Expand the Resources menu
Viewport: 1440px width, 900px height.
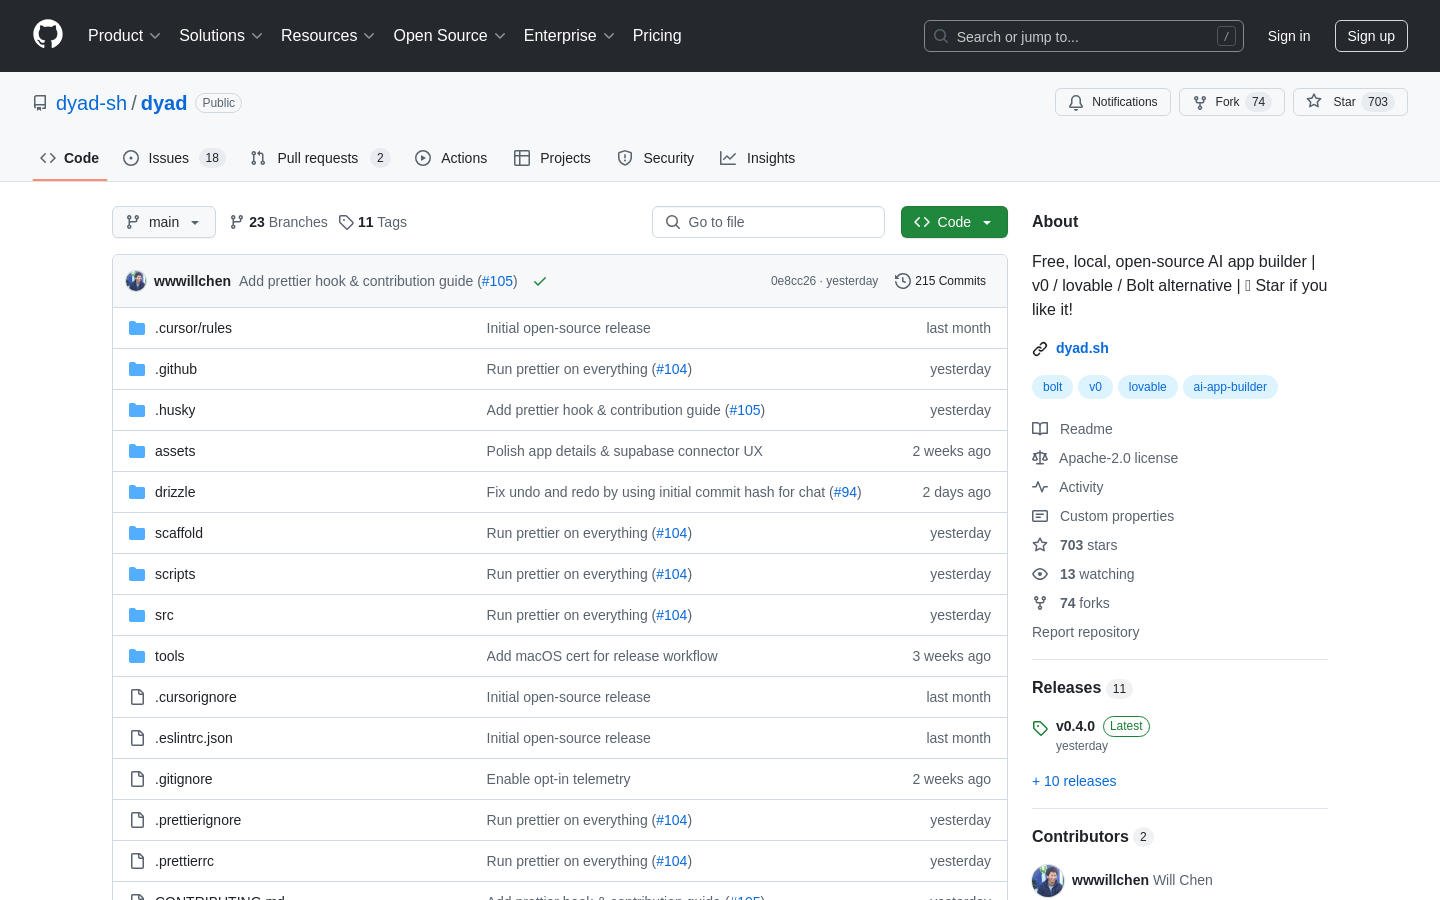coord(328,36)
